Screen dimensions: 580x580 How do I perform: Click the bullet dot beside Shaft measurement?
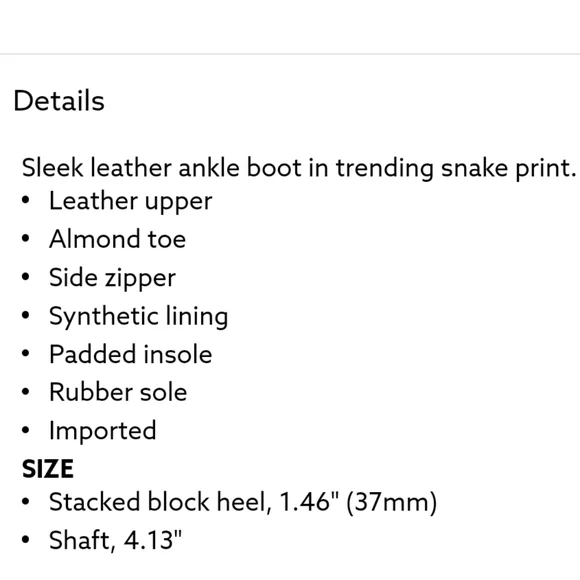pos(26,540)
